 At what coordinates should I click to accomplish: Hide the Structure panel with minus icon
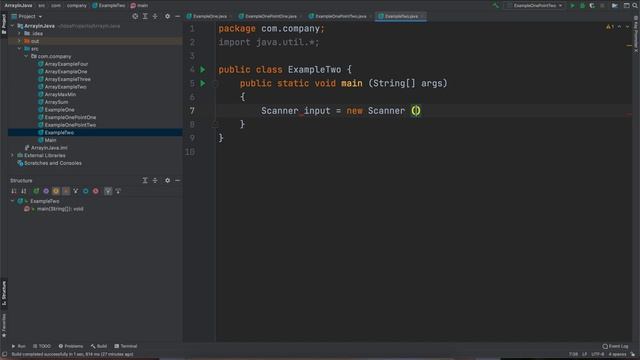point(178,180)
